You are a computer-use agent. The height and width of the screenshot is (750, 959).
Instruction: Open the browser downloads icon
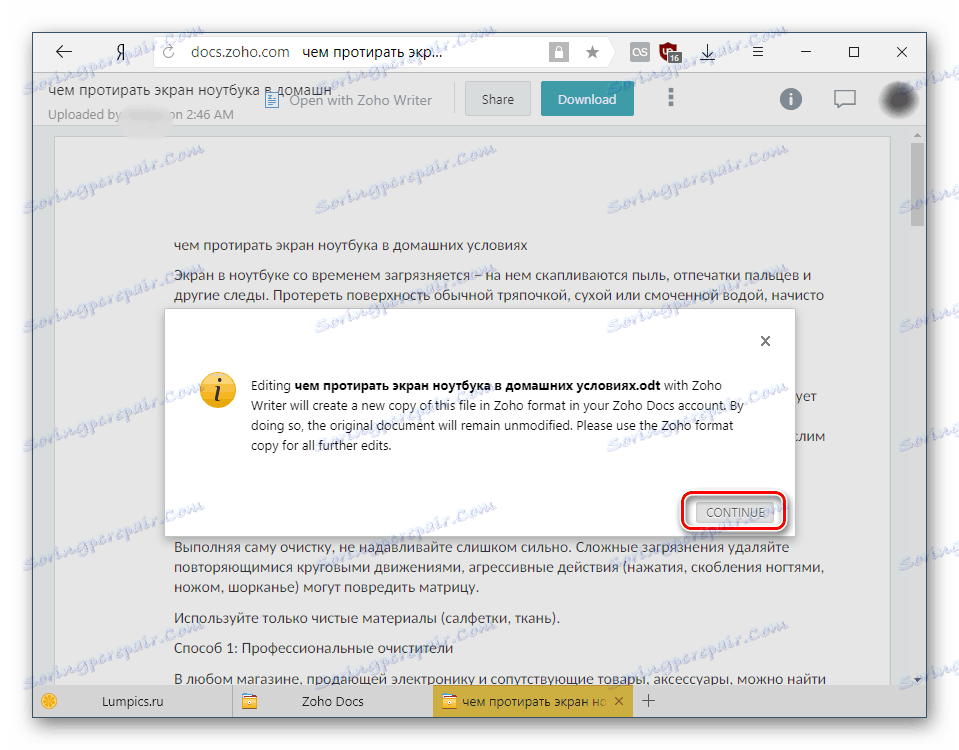pos(707,53)
